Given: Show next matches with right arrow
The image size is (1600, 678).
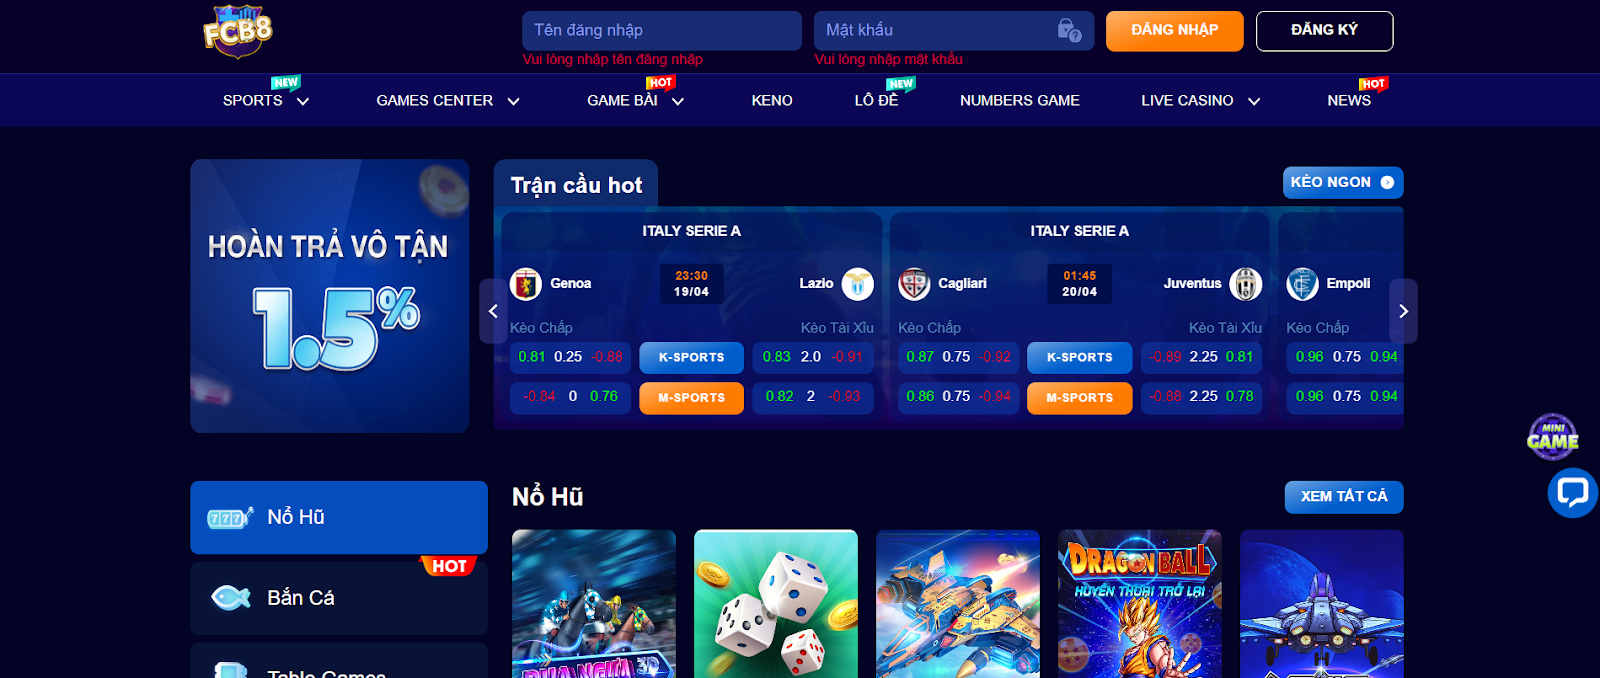Looking at the screenshot, I should (x=1404, y=311).
